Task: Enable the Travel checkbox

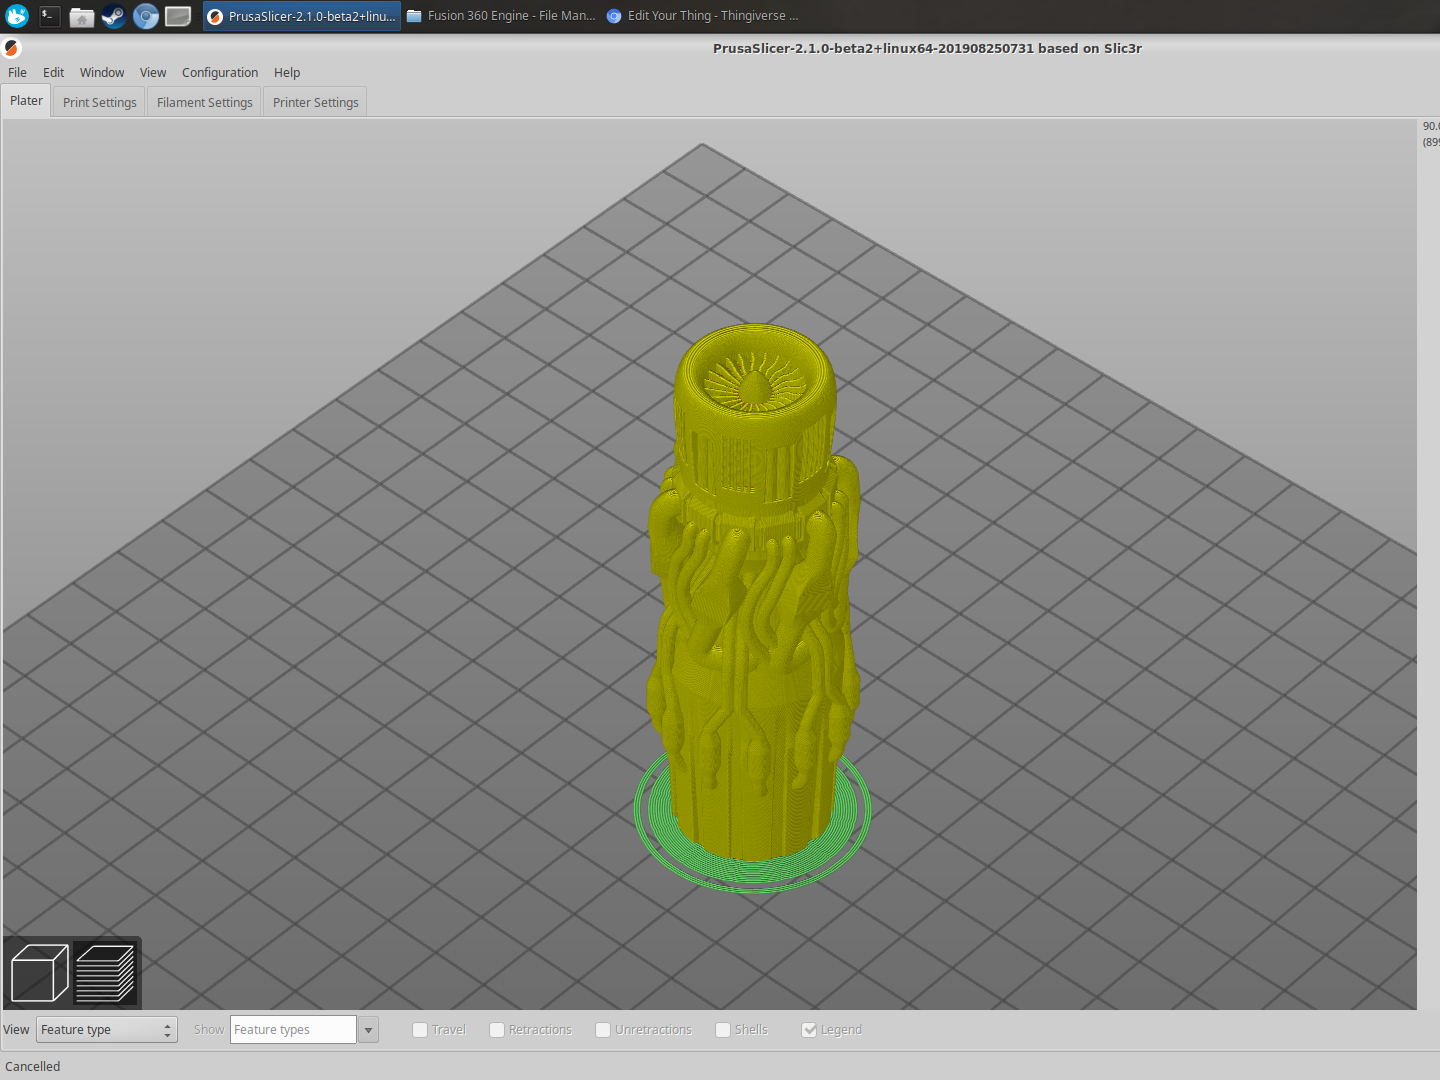Action: click(x=420, y=1029)
